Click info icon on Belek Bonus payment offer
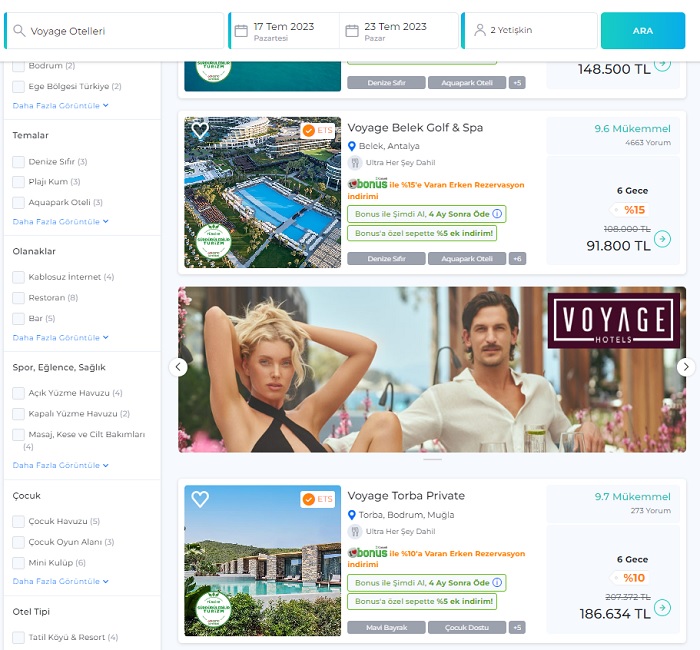 click(497, 214)
